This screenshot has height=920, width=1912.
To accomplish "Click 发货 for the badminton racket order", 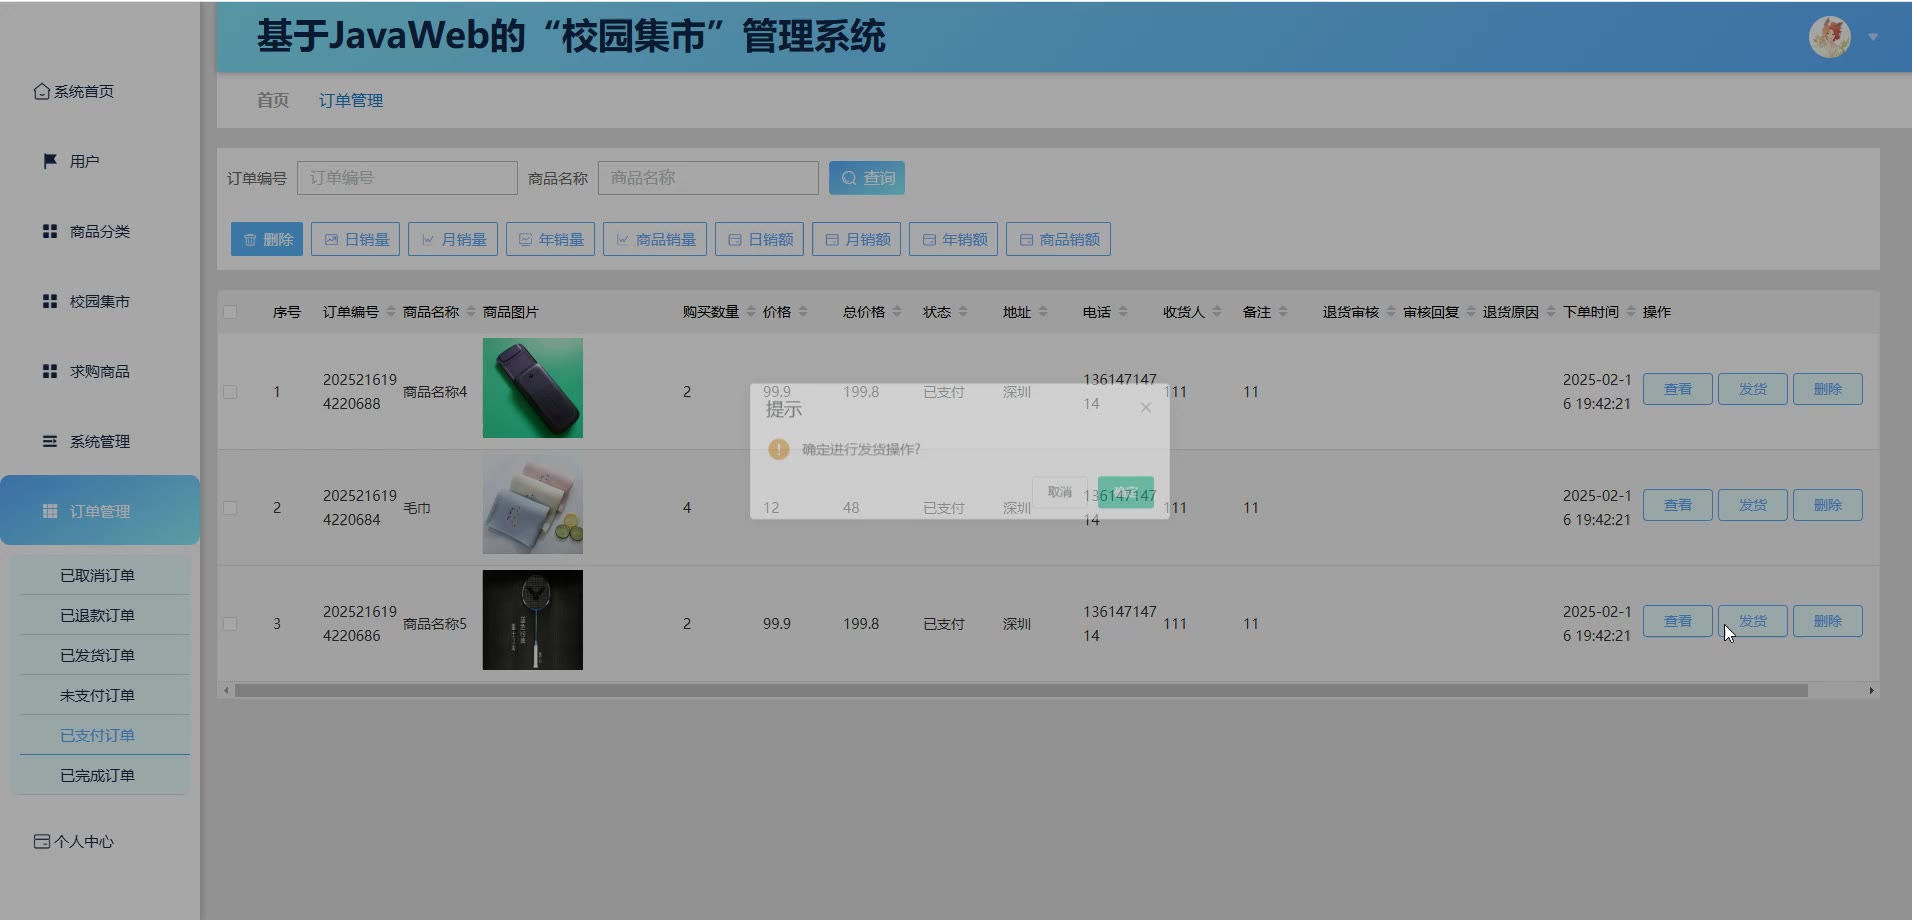I will pos(1752,621).
